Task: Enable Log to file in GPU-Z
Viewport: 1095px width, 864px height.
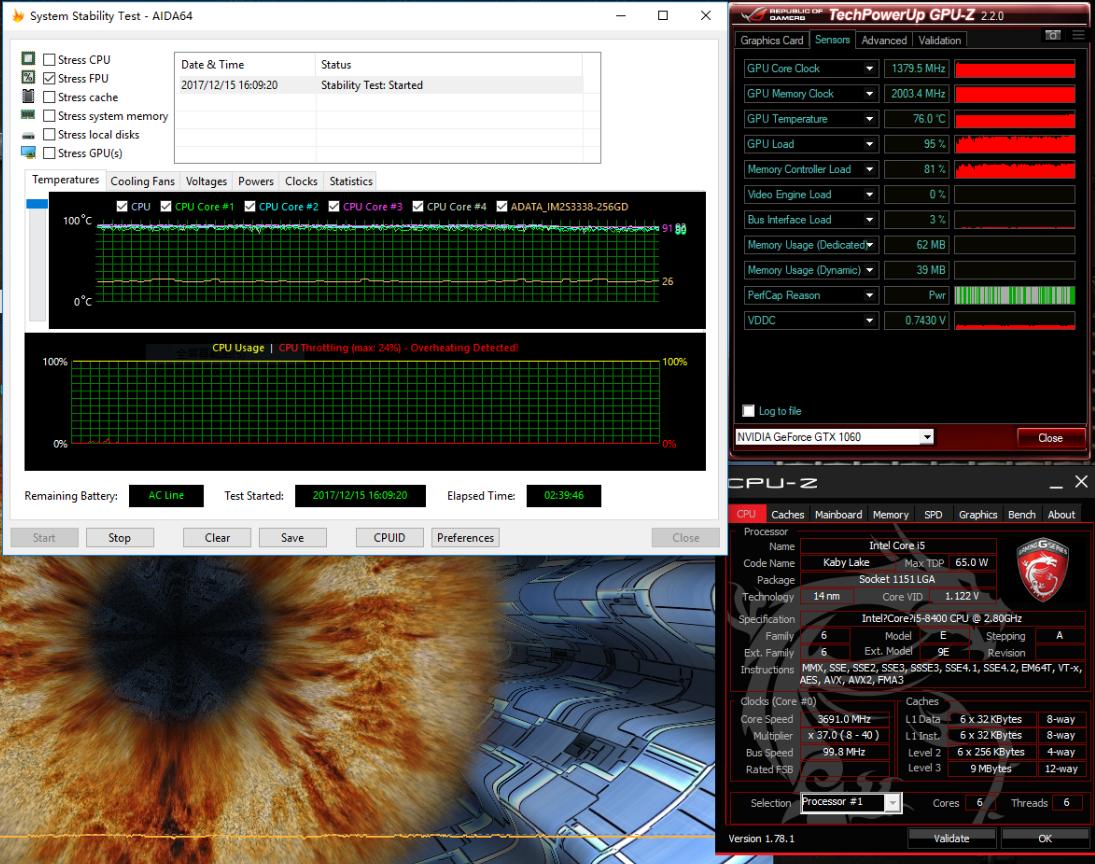Action: 749,411
